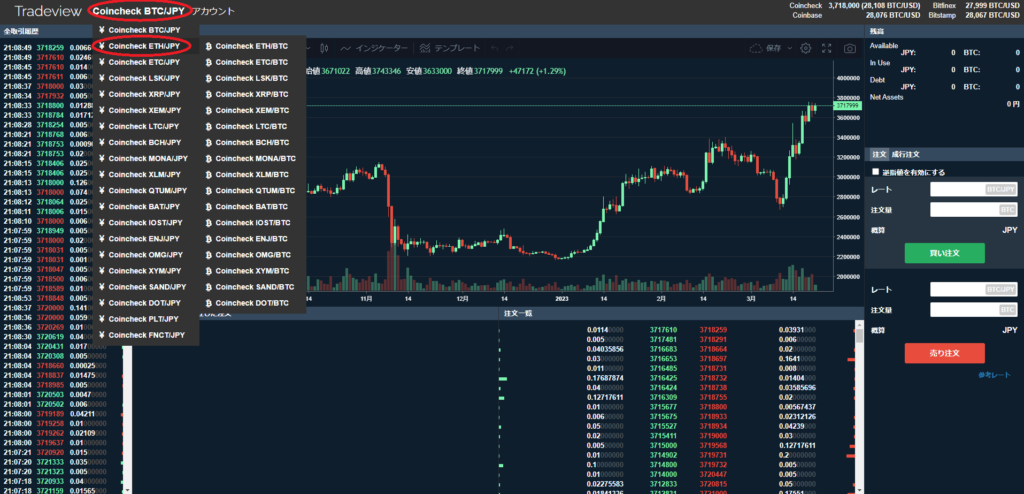Image resolution: width=1024 pixels, height=494 pixels.
Task: Click the chart undo arrow
Action: [495, 48]
